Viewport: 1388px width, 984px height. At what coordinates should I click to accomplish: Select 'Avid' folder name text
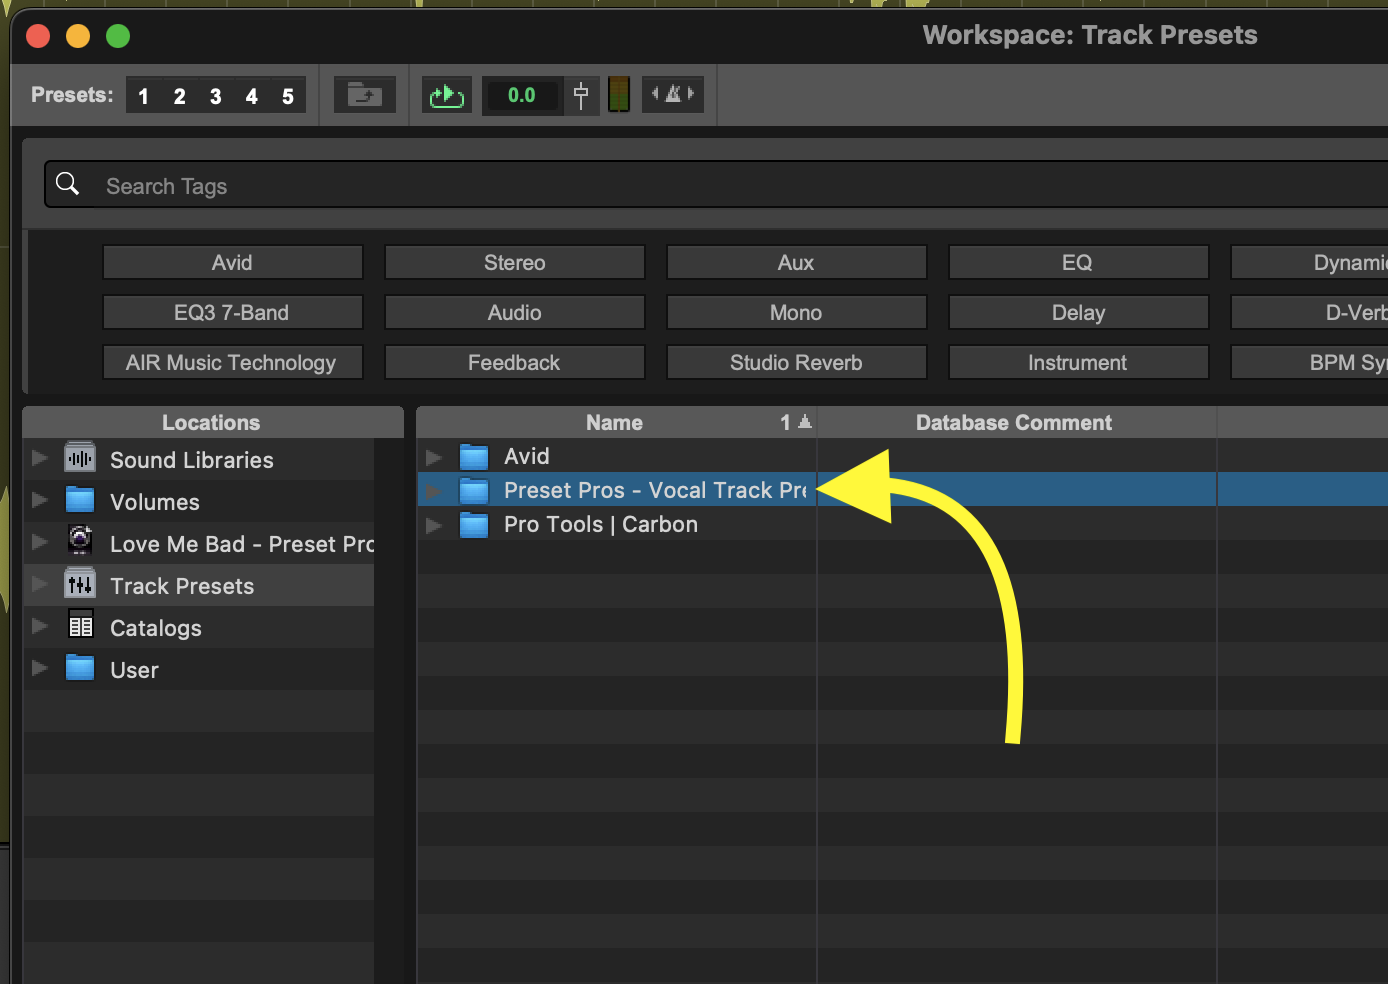coord(527,456)
